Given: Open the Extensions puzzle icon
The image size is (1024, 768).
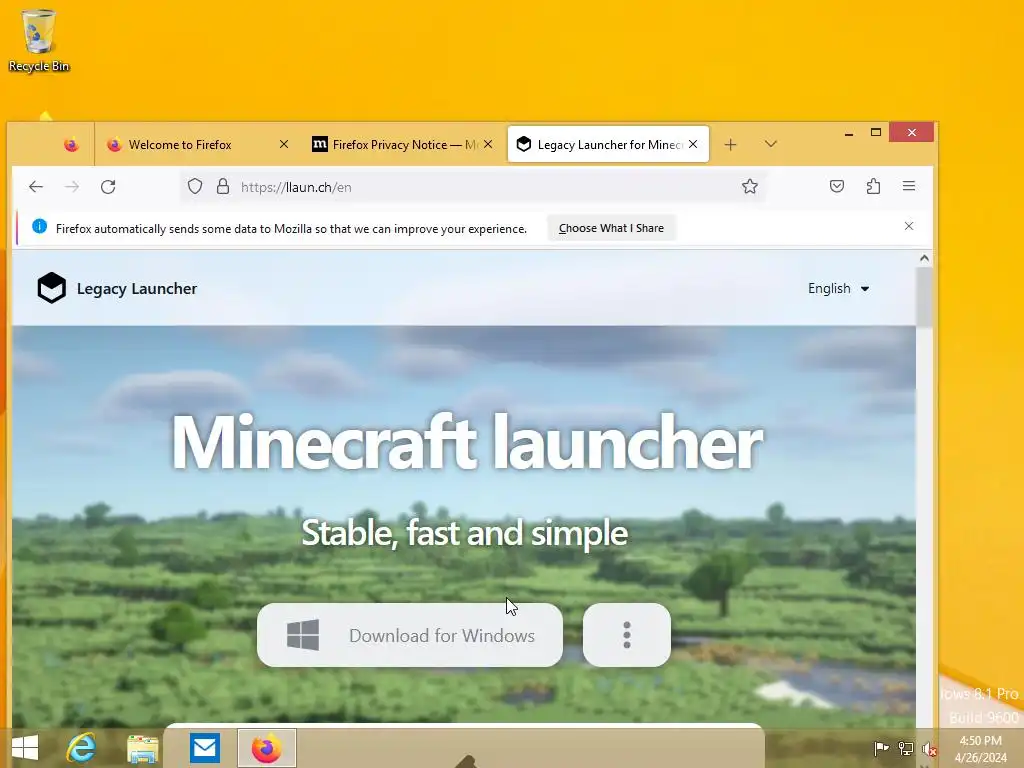Looking at the screenshot, I should pos(873,187).
